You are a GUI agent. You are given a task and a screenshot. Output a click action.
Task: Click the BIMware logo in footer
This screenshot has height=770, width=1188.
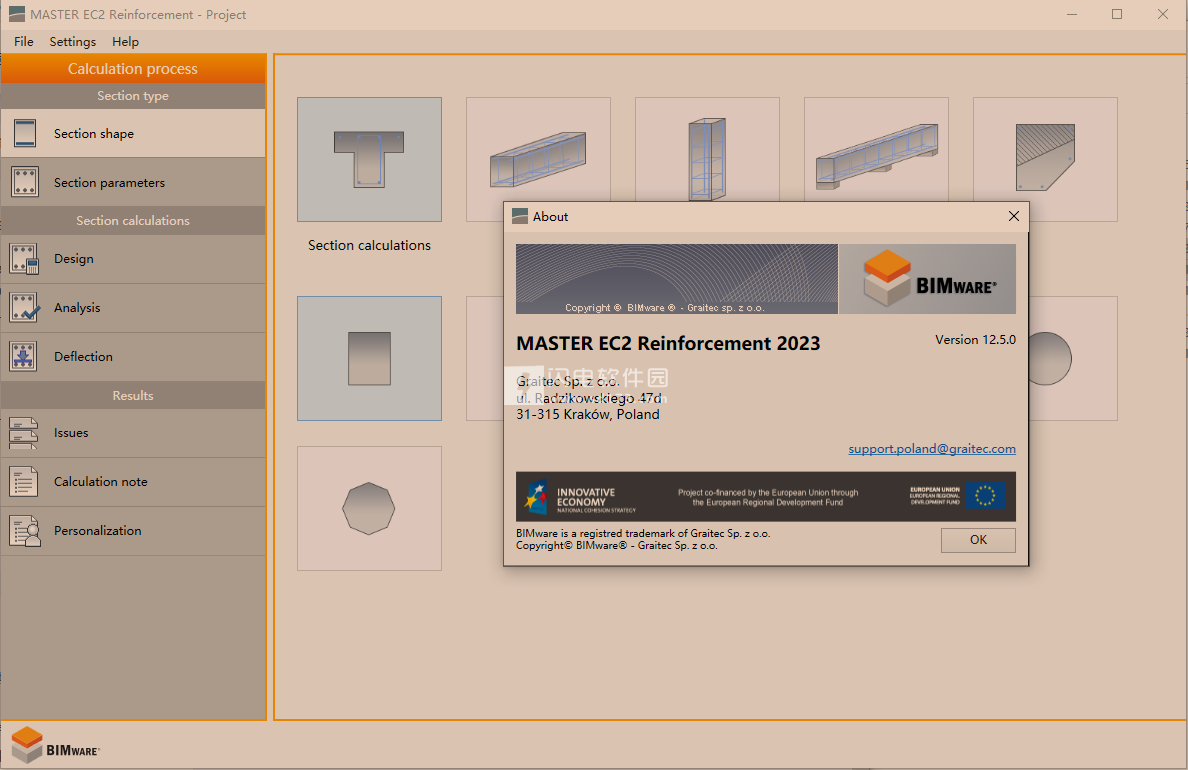tap(55, 745)
